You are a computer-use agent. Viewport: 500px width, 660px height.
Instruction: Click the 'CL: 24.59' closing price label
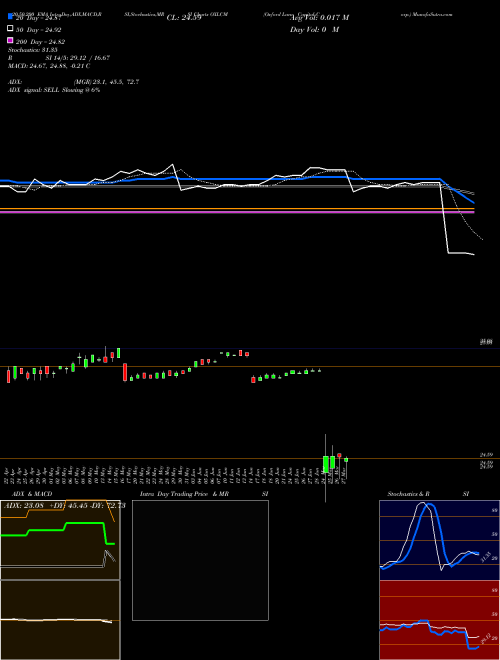184,18
